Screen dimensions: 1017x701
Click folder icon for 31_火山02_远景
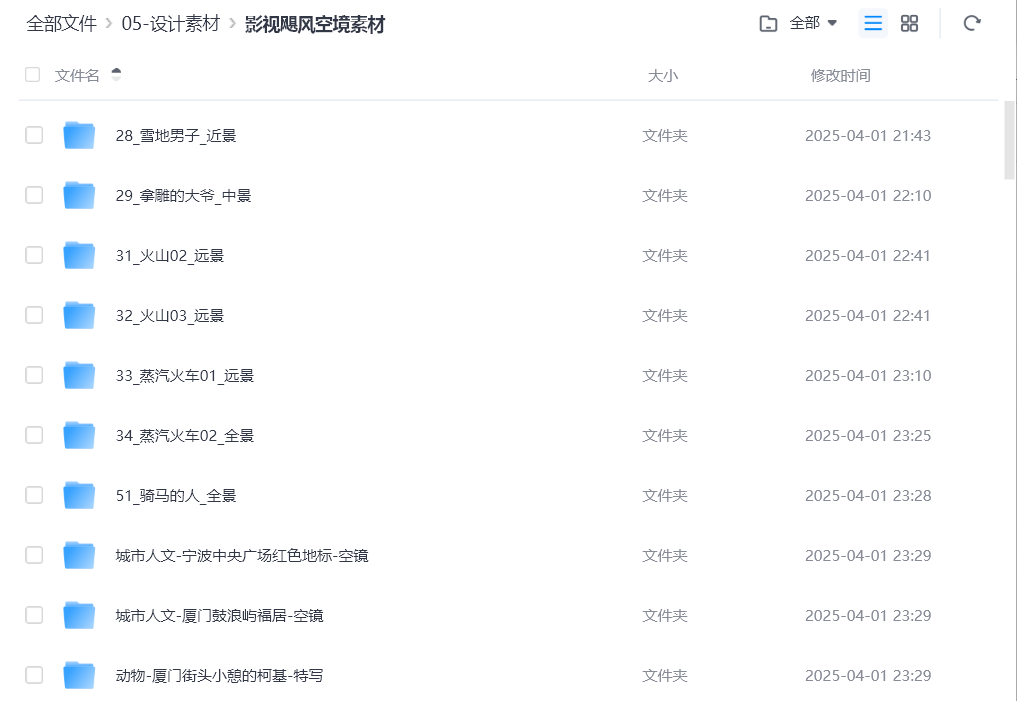79,255
